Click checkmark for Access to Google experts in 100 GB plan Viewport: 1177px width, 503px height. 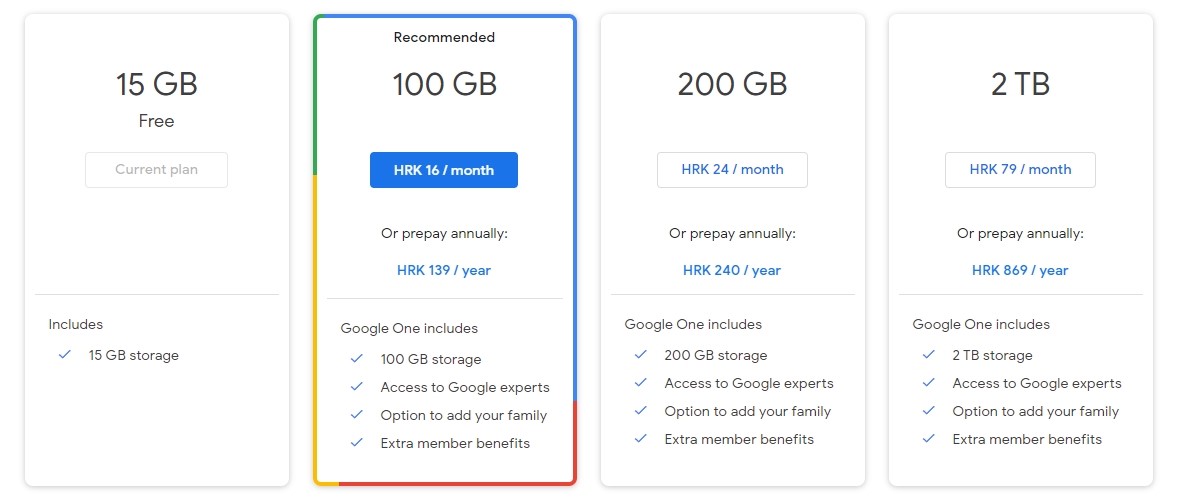click(x=356, y=387)
